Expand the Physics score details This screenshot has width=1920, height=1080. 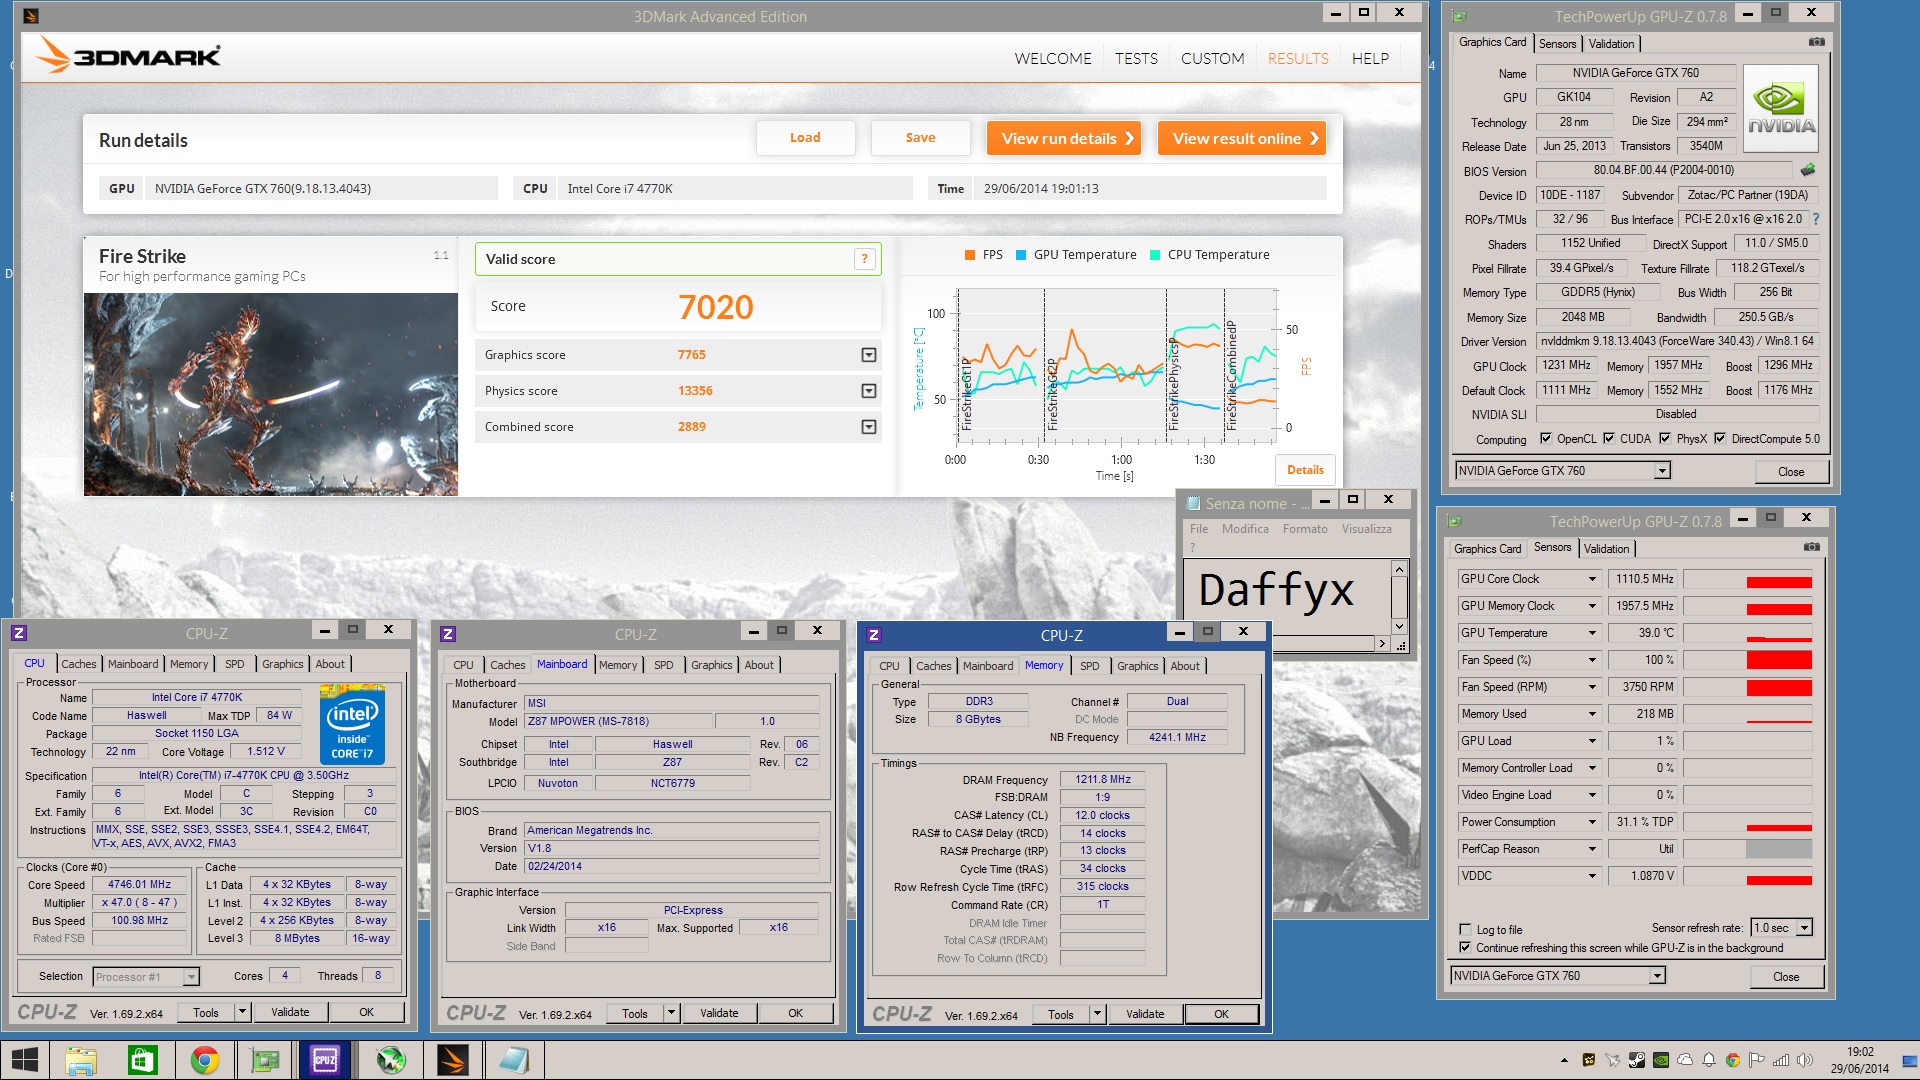pos(869,391)
